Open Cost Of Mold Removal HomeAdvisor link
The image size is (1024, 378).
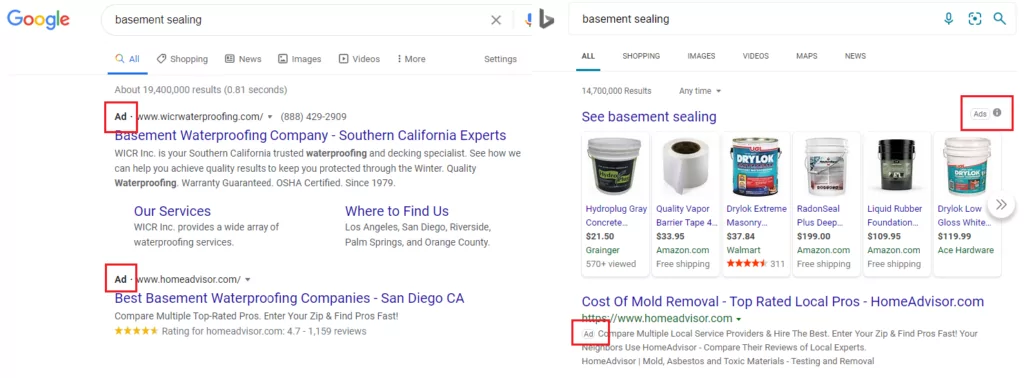tap(782, 302)
